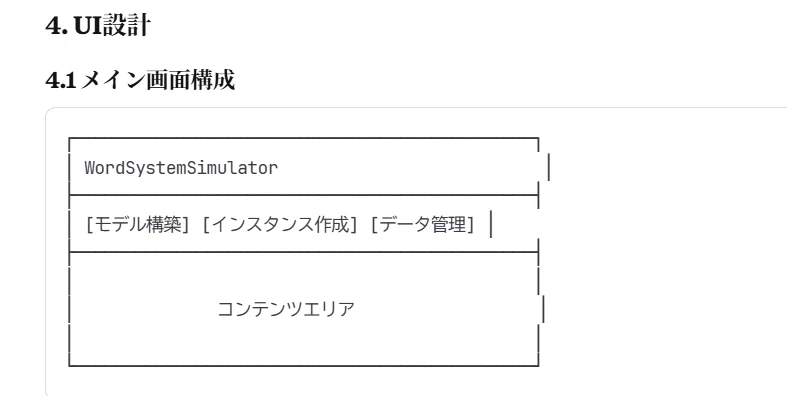Click blank space between Simulator text and right border
Screen dimensions: 787x396
click(407, 168)
